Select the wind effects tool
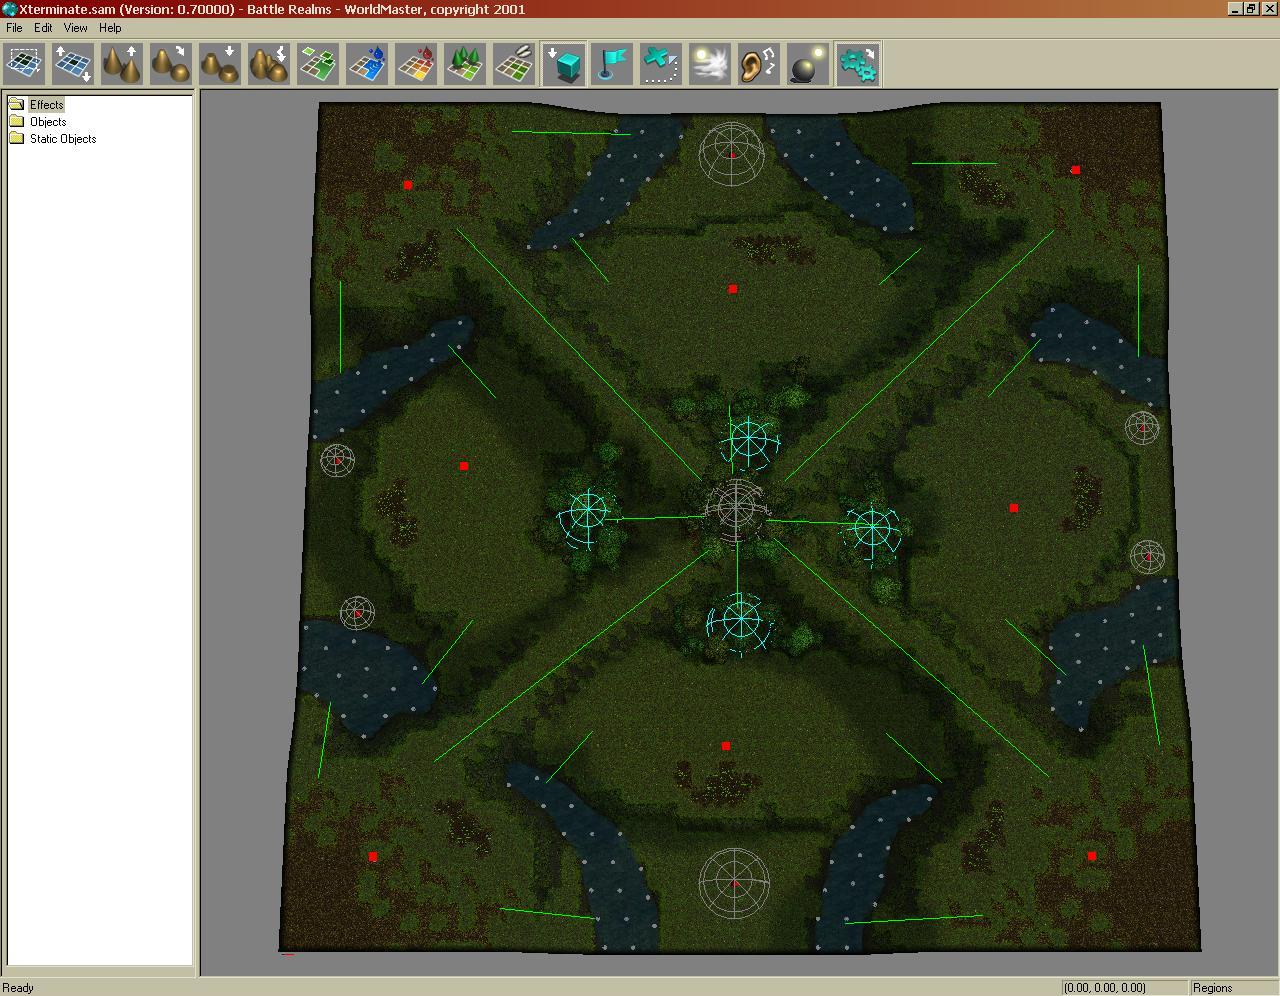1280x996 pixels. coord(710,64)
